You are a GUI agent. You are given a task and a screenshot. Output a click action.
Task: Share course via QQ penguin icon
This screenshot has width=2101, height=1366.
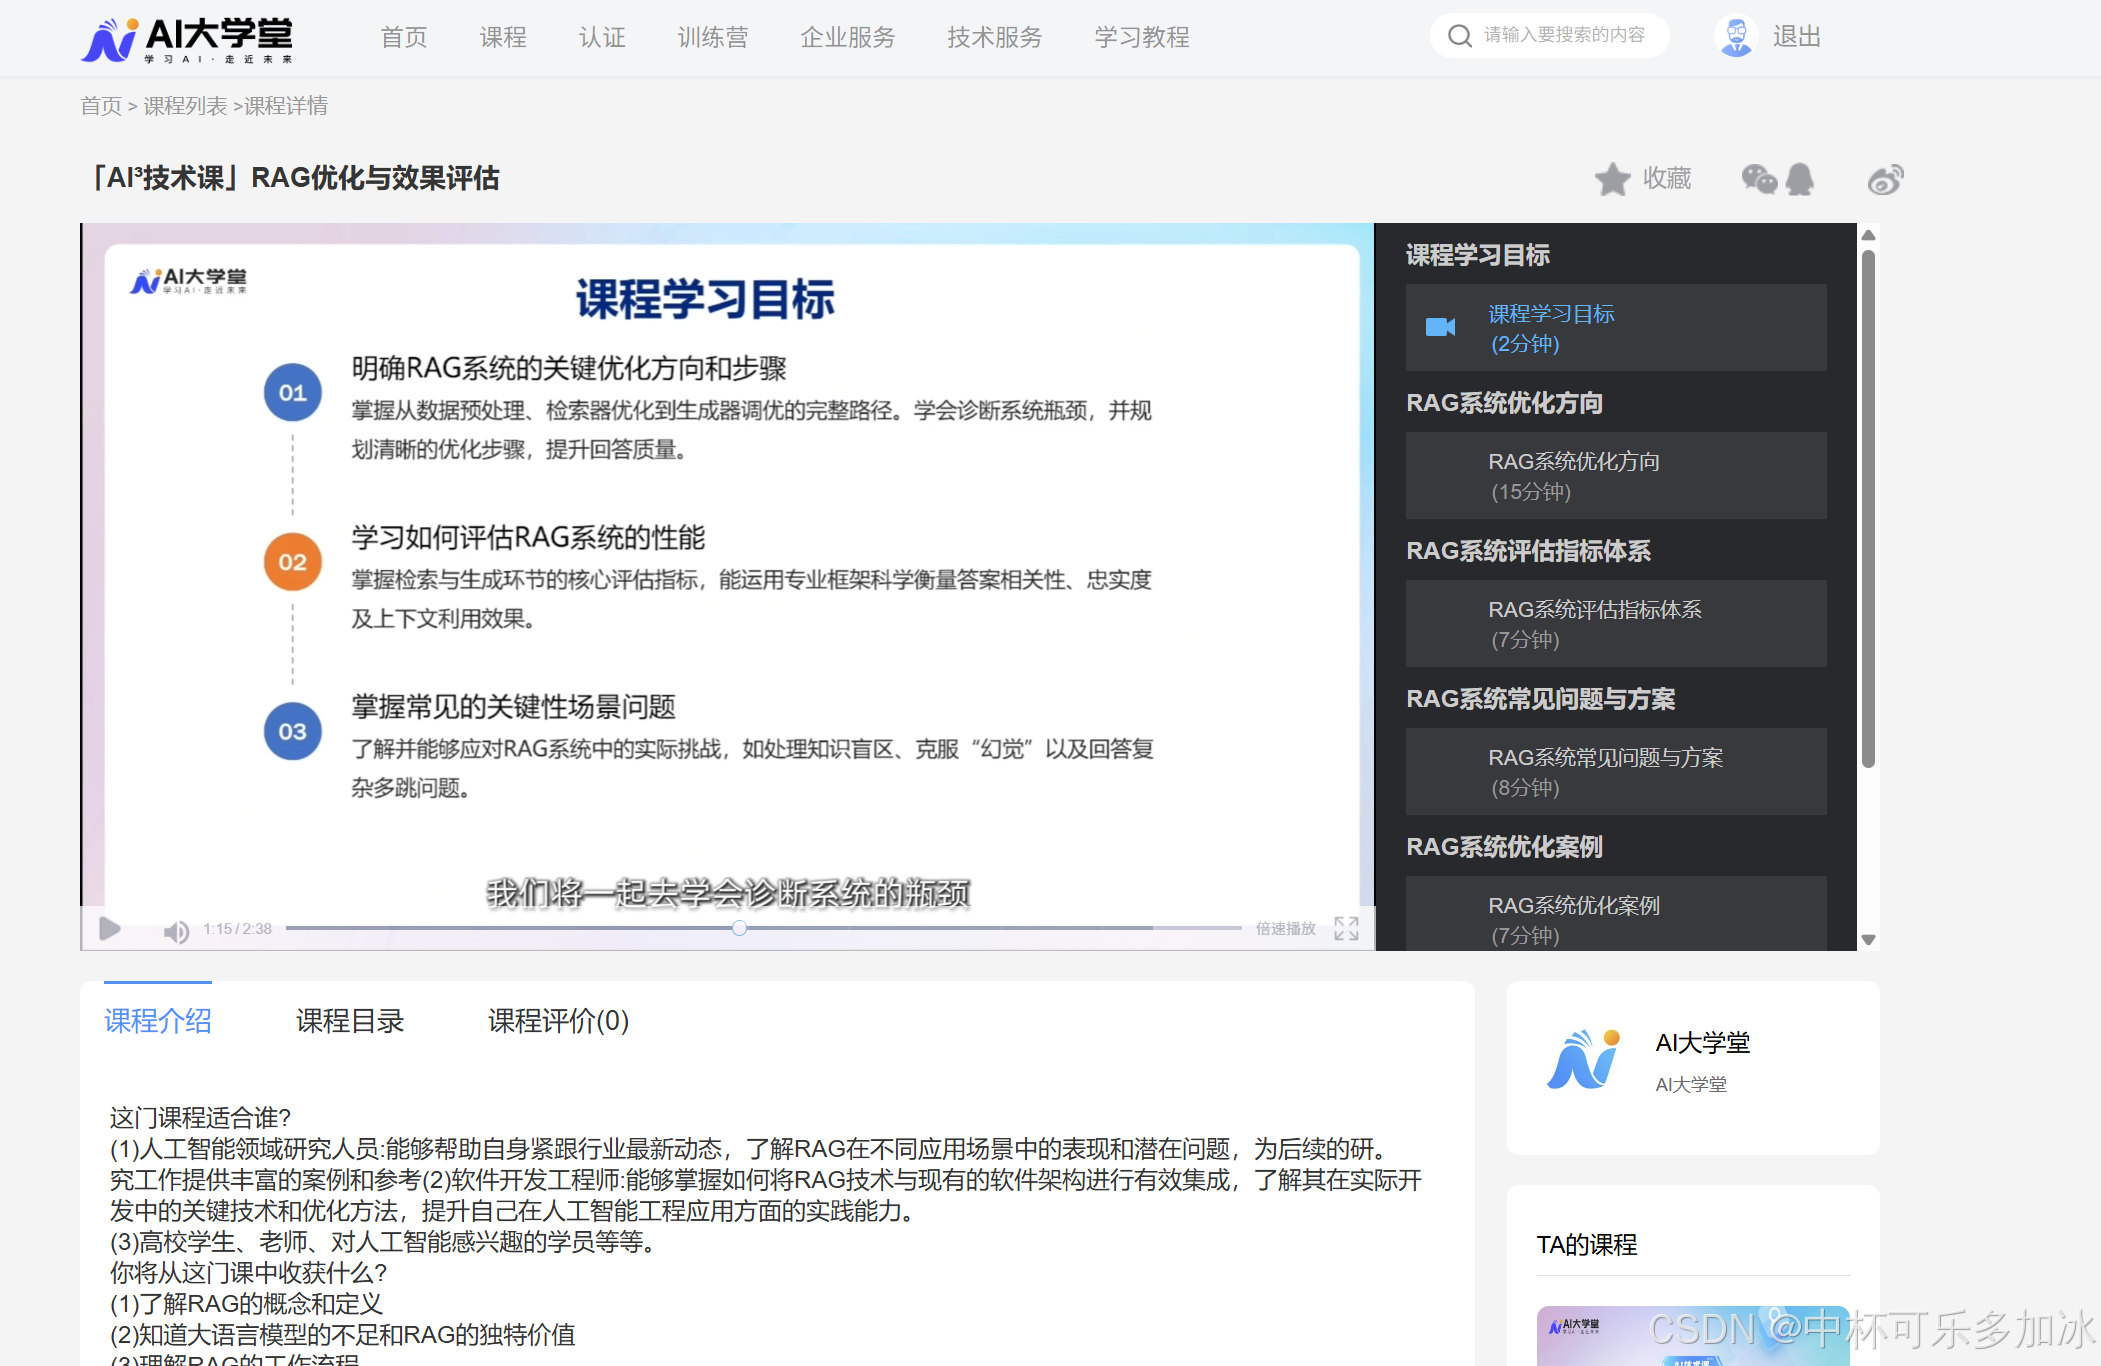[1800, 180]
